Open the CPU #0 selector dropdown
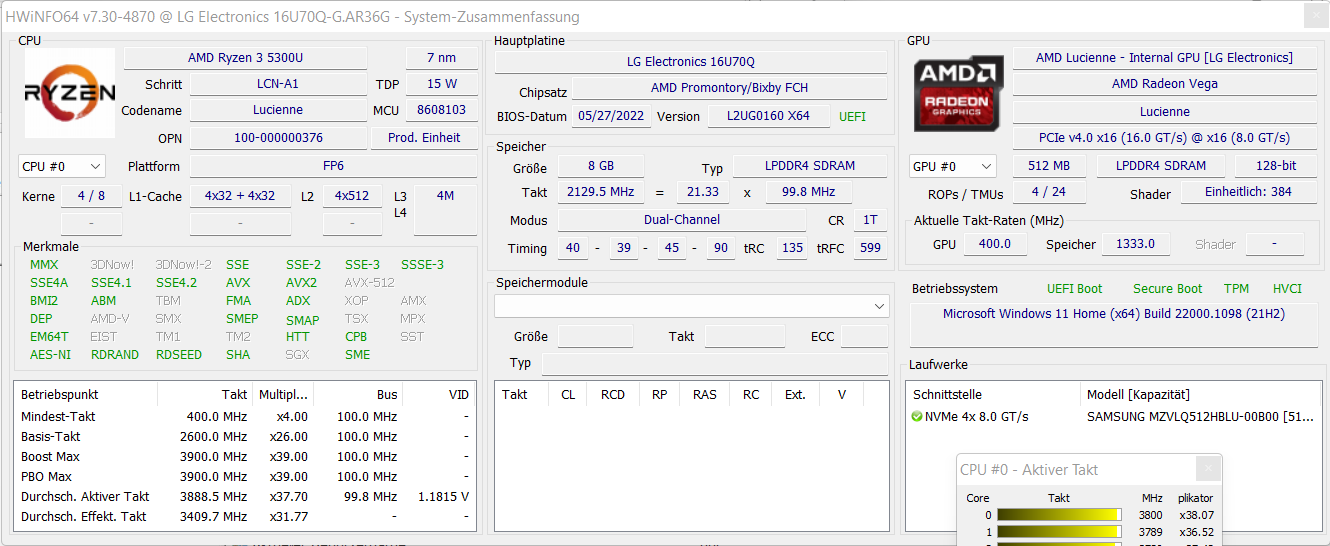Screen dimensions: 1330x546 (62, 166)
